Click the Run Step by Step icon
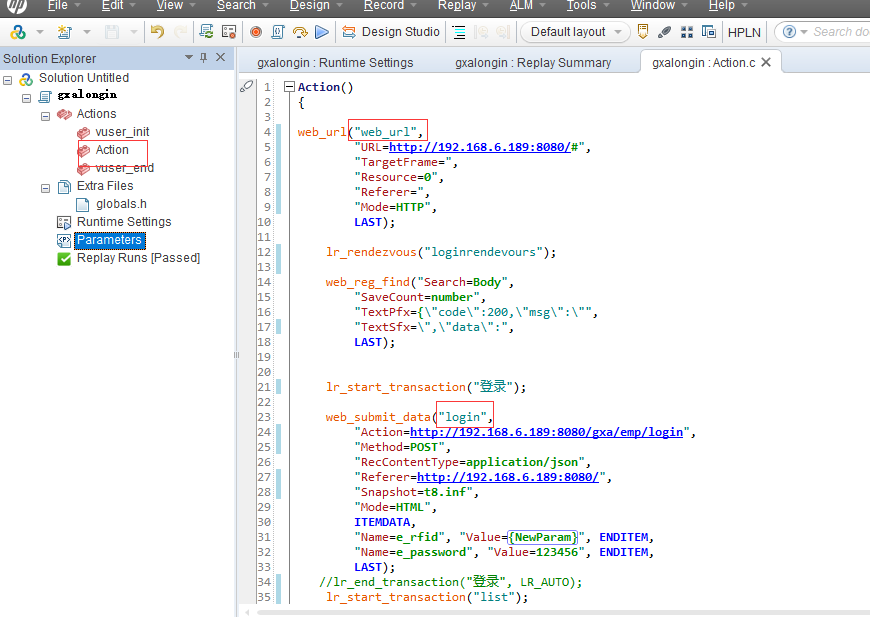870x617 pixels. pos(300,32)
